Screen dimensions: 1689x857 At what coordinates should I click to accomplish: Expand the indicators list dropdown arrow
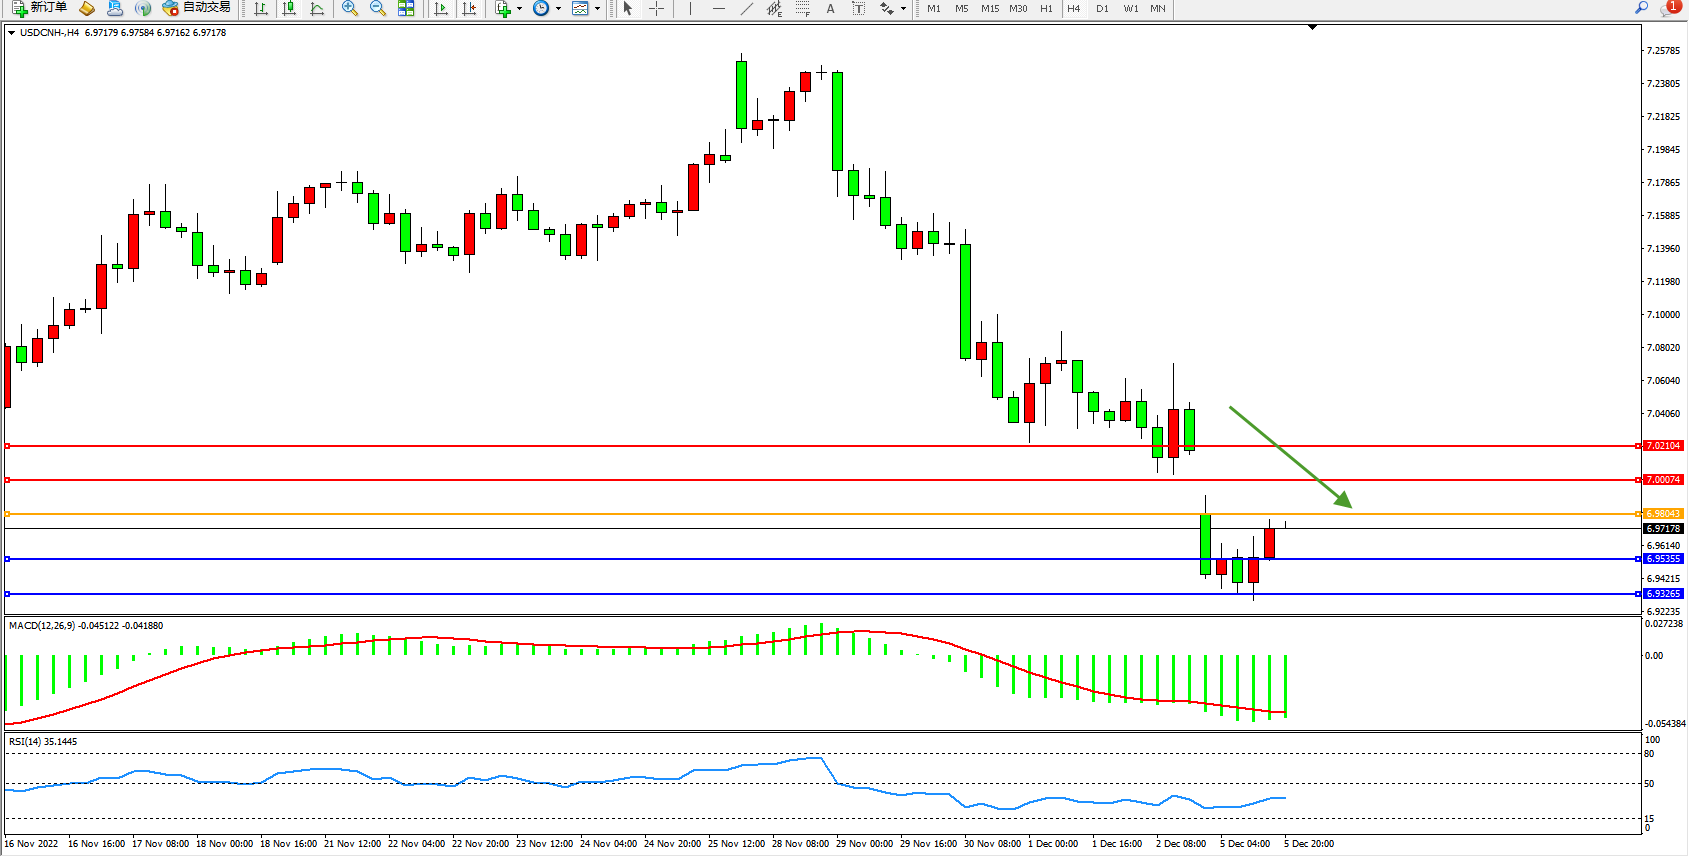pos(519,8)
